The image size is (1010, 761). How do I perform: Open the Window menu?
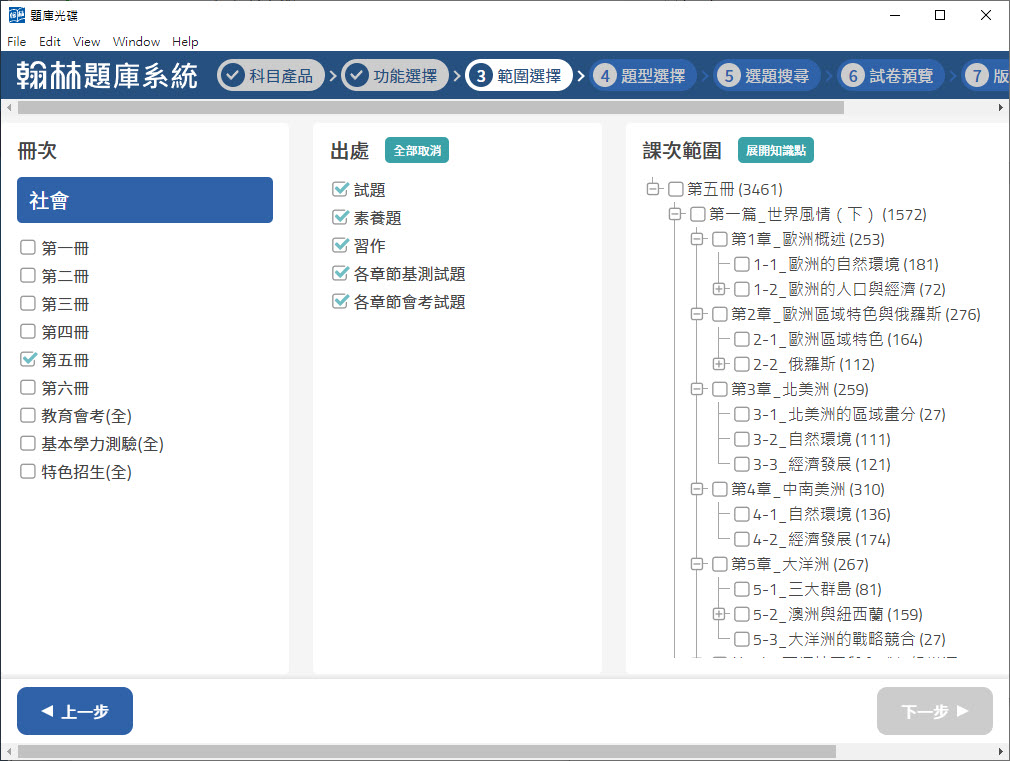(136, 42)
